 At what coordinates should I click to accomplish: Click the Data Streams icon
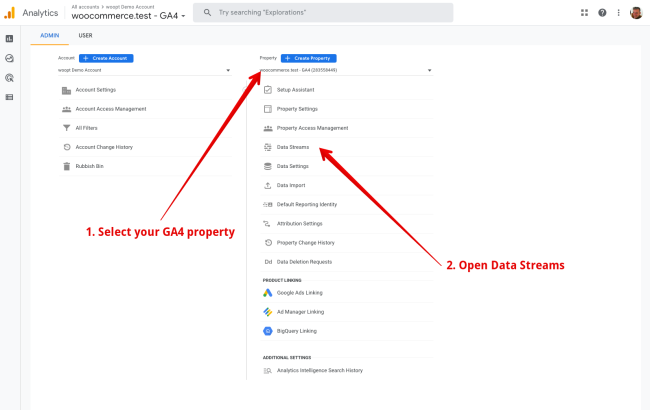(x=268, y=147)
